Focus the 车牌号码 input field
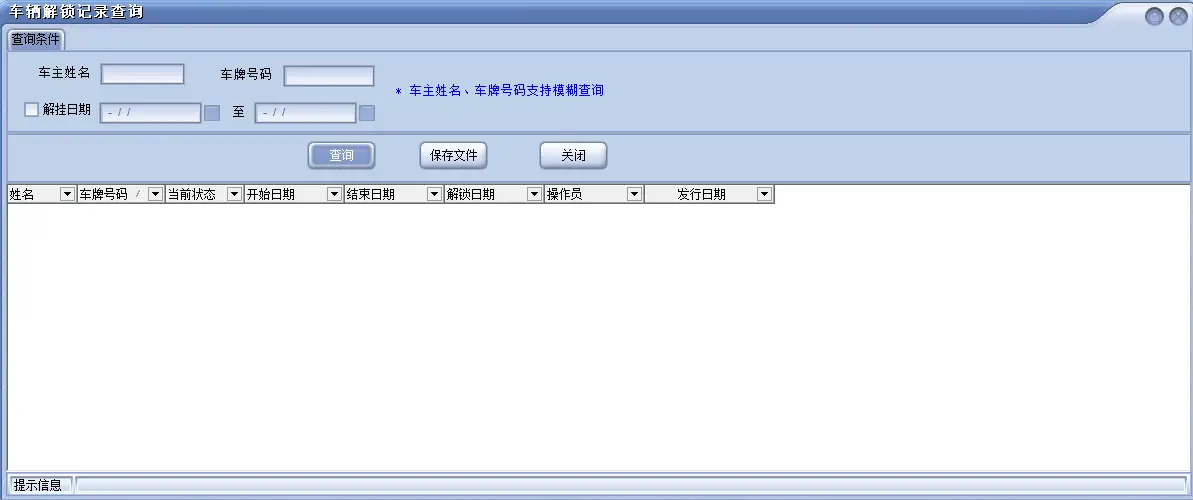 tap(329, 76)
